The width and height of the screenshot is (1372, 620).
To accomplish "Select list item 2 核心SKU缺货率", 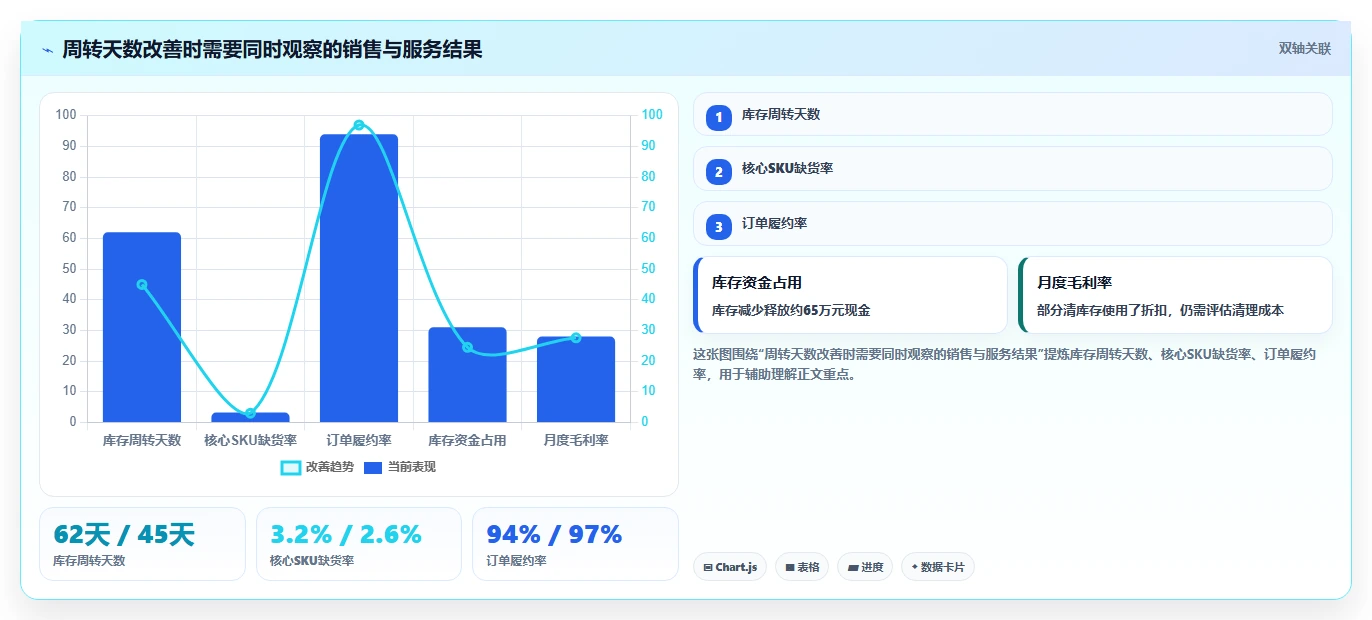I will tap(1012, 169).
